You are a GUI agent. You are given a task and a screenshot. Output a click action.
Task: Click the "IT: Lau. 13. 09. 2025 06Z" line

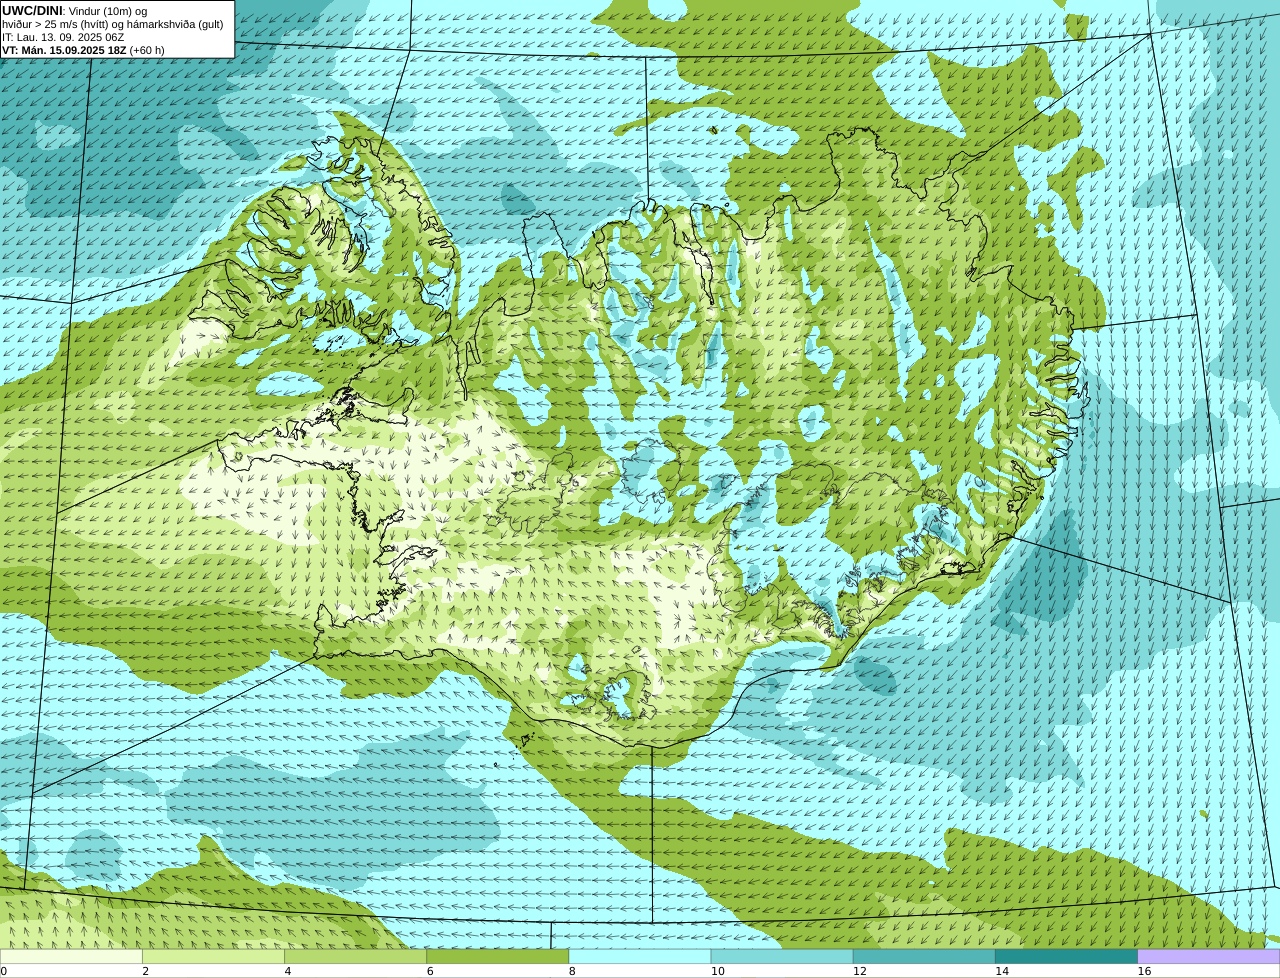click(x=63, y=37)
